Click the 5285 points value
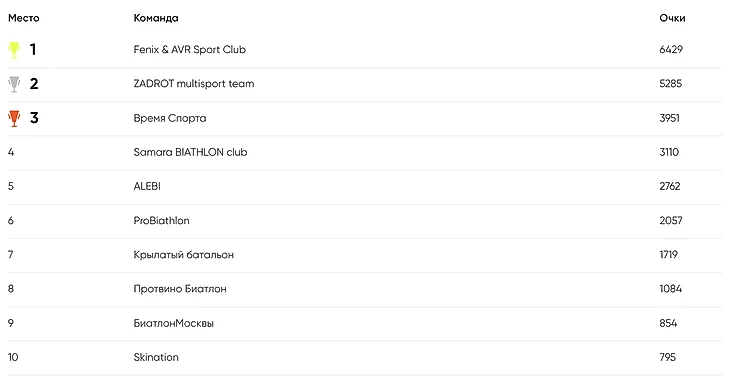Image resolution: width=730 pixels, height=377 pixels. tap(670, 84)
